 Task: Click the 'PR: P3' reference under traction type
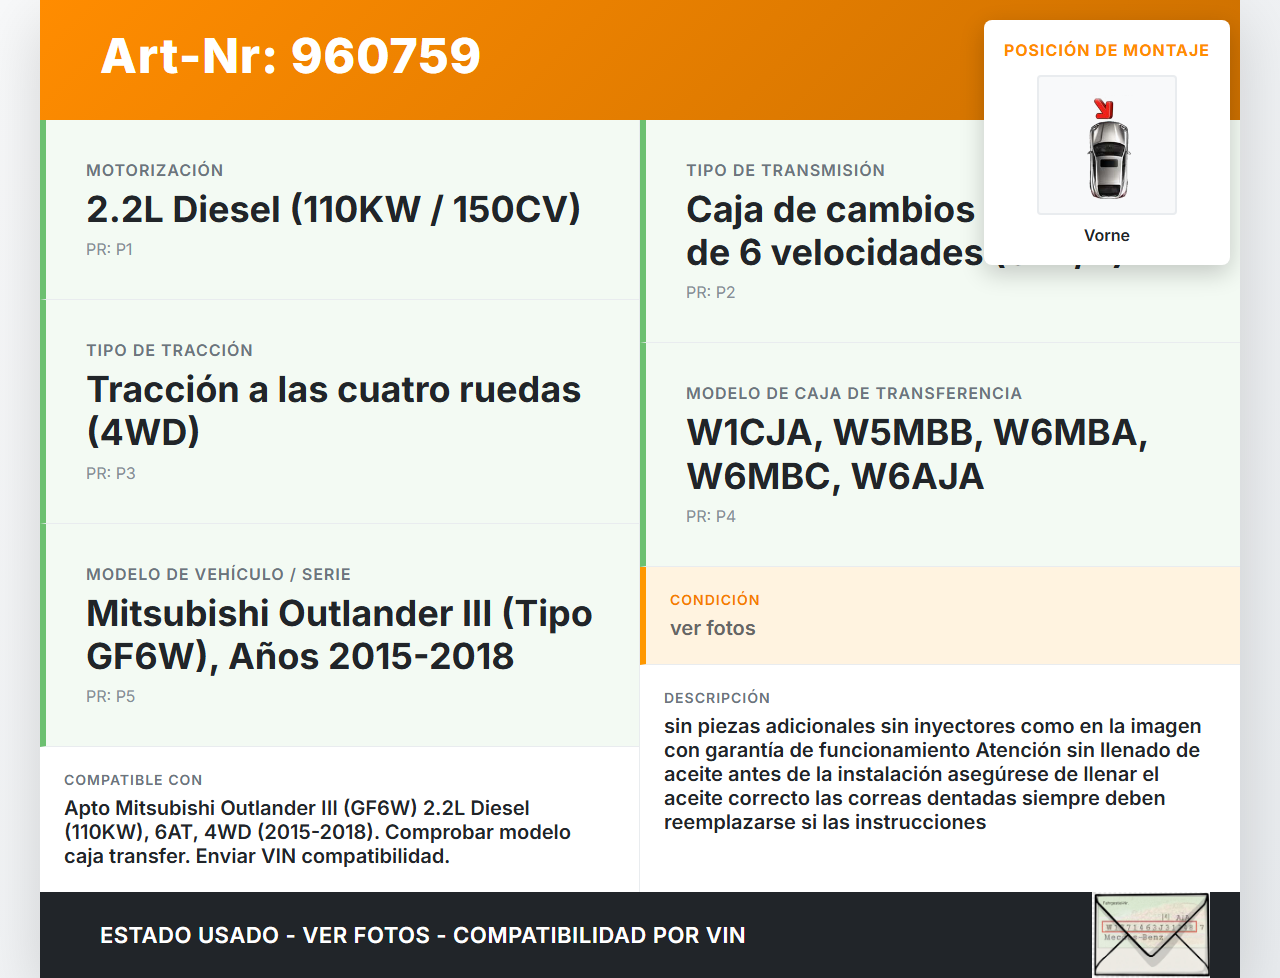click(x=110, y=473)
